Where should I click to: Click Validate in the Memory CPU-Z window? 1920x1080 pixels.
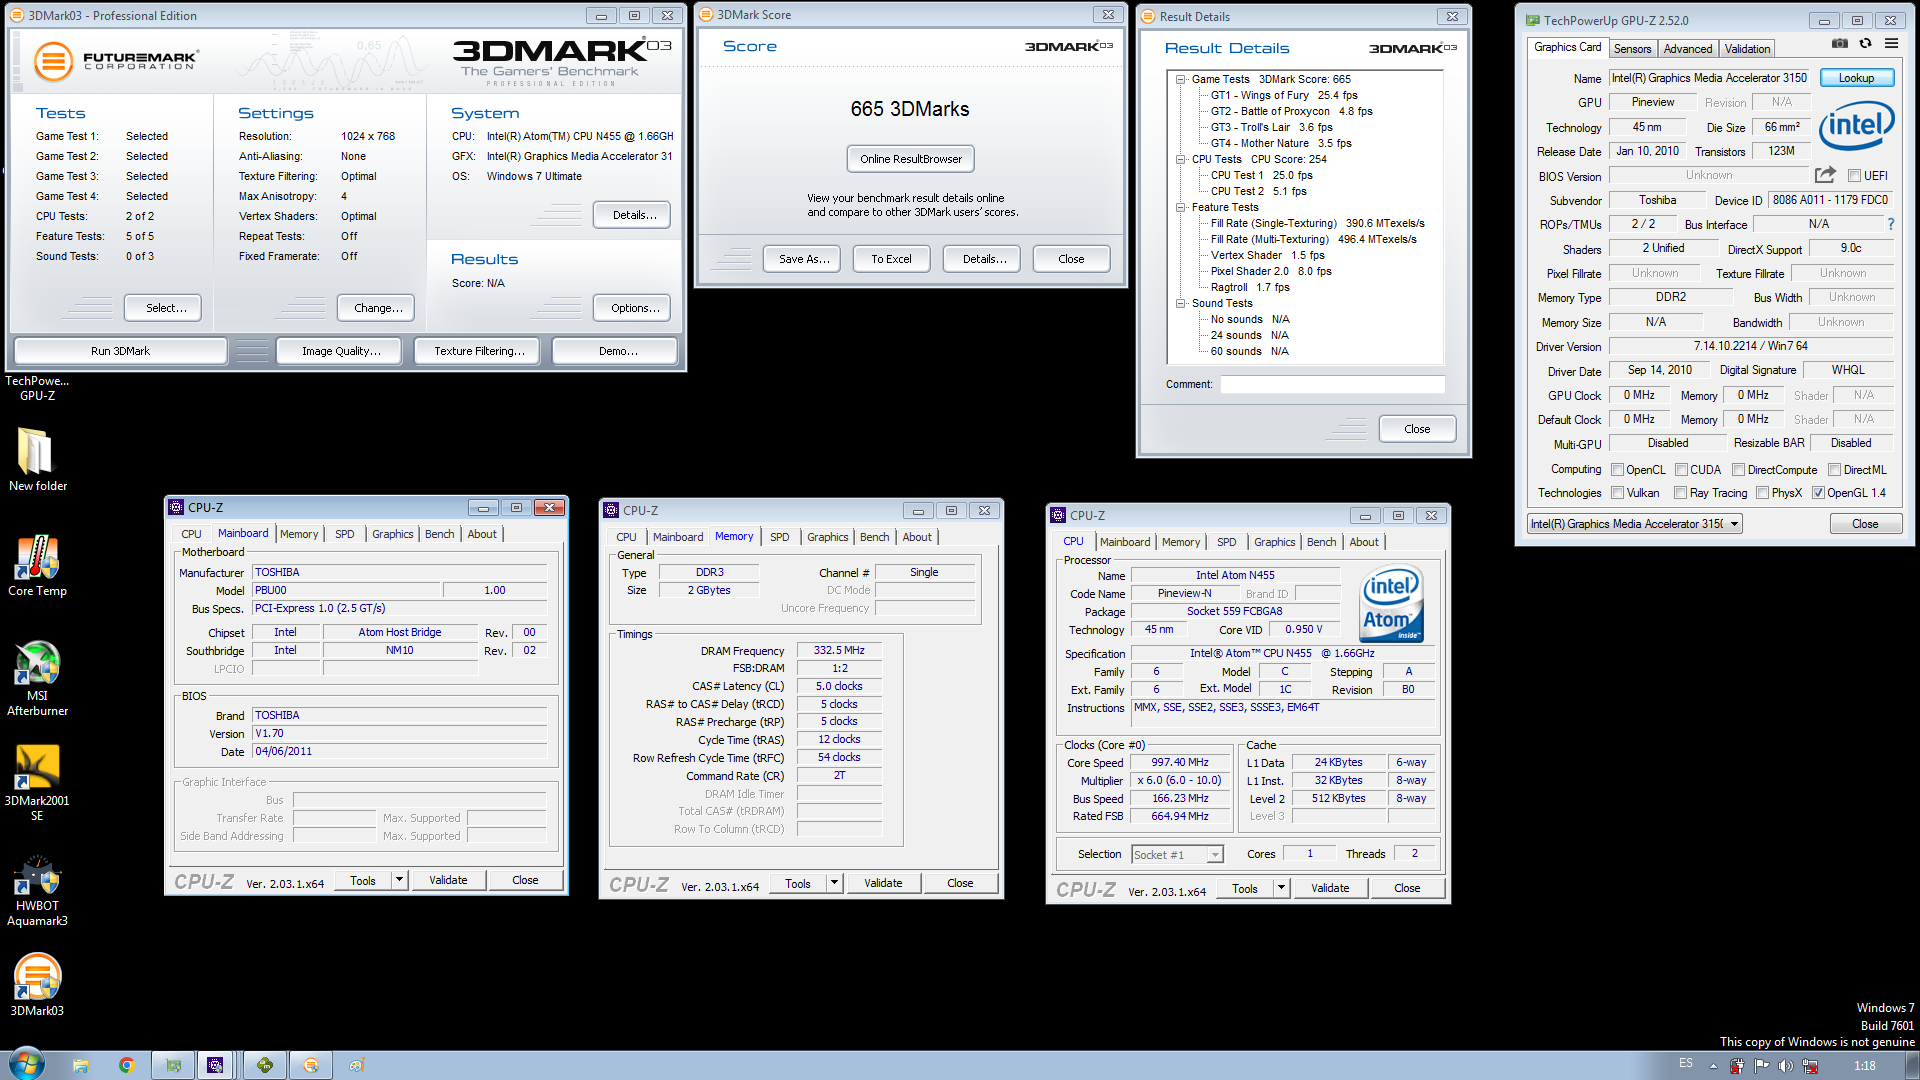pos(883,883)
